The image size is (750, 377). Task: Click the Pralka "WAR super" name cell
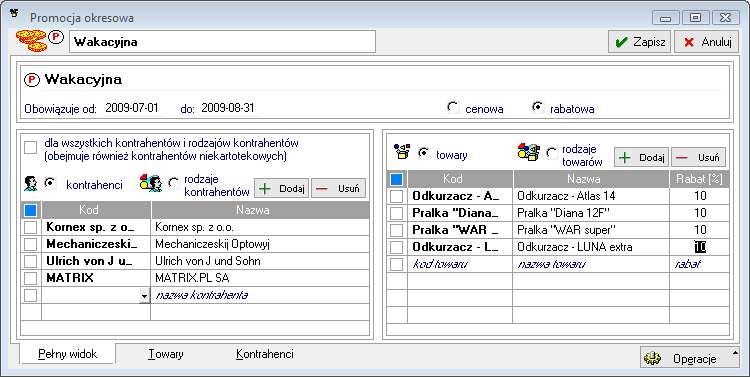pos(591,230)
